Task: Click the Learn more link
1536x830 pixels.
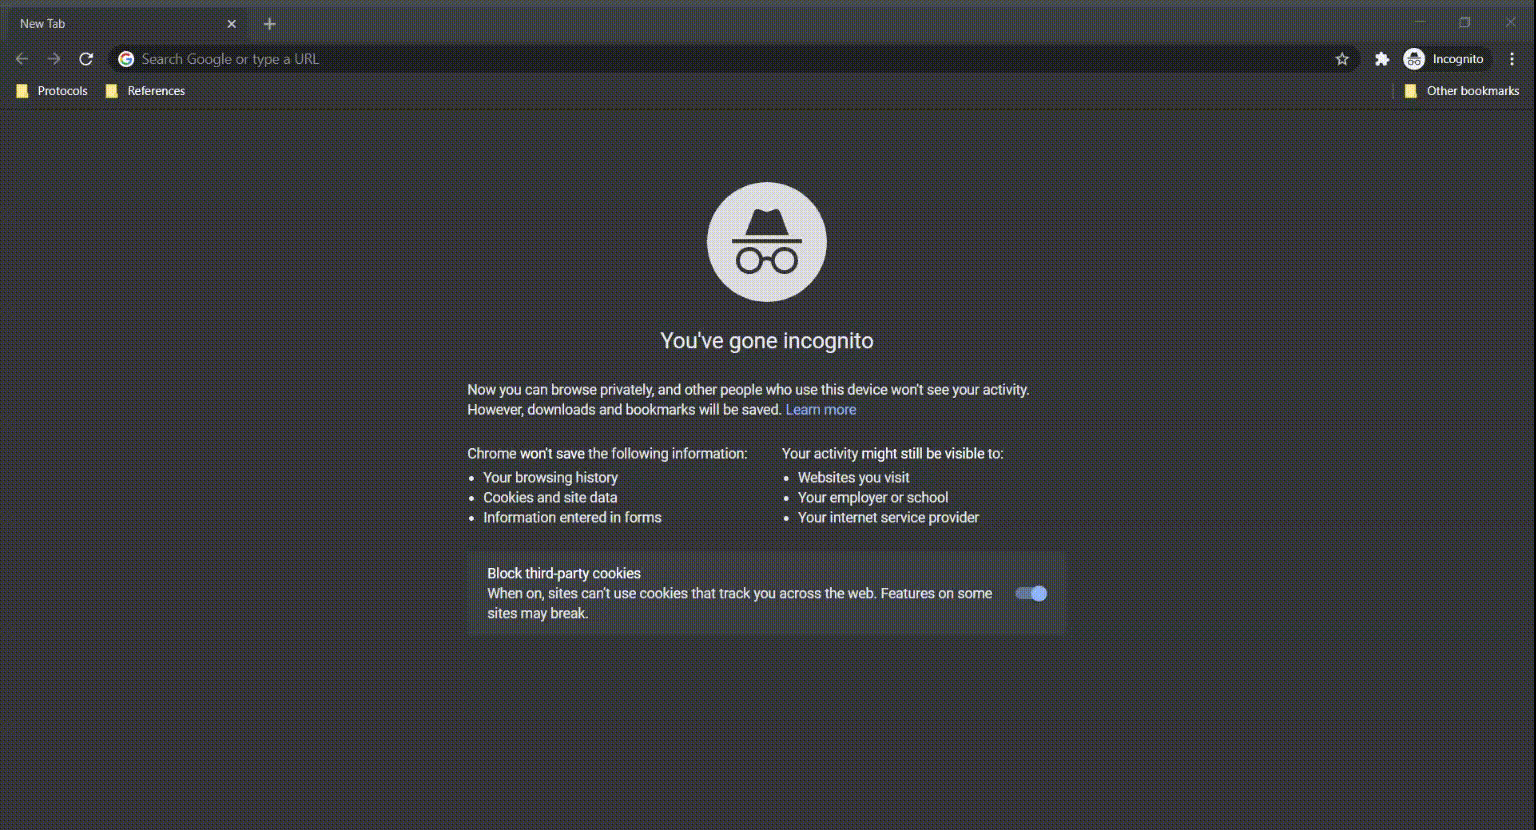Action: (x=820, y=409)
